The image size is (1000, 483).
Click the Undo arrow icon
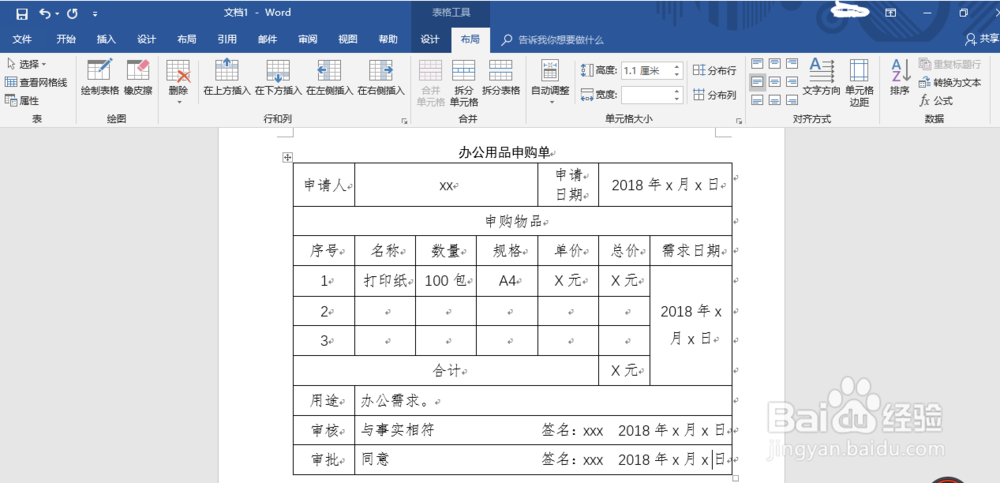click(45, 13)
